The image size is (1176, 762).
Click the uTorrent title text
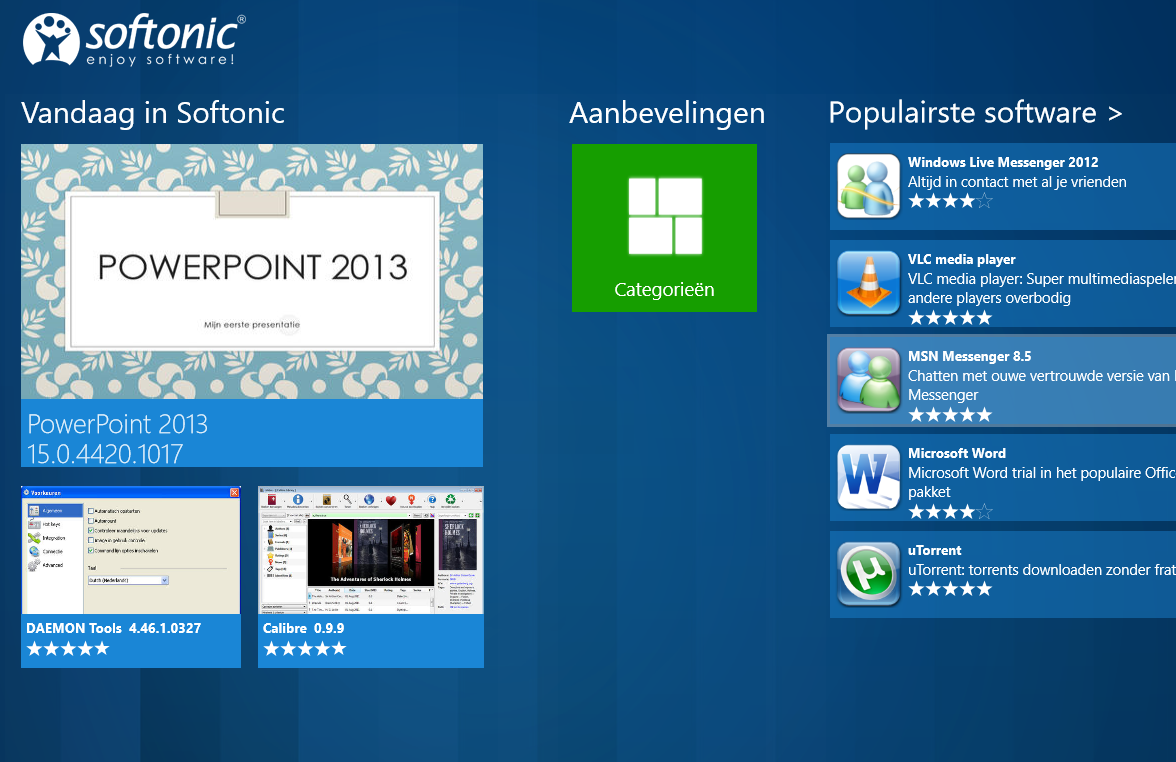(x=934, y=550)
